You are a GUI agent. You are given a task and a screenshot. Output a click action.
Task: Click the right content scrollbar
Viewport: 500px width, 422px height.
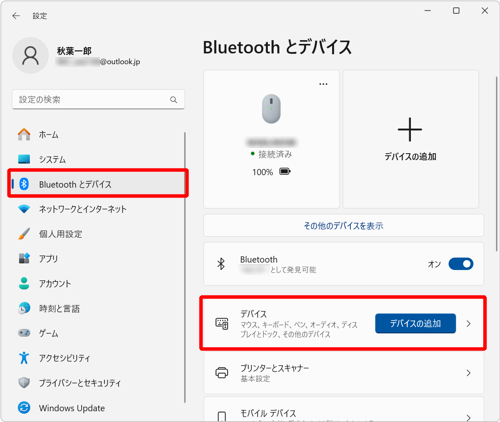497,164
